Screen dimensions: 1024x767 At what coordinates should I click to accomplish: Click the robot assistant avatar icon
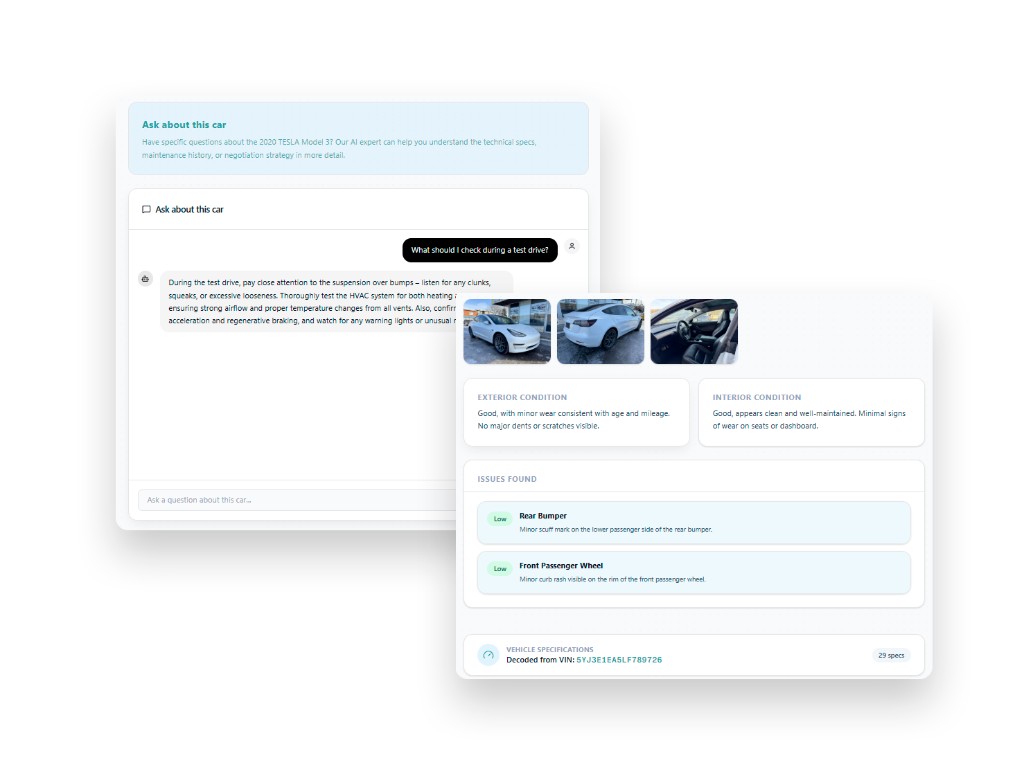point(145,278)
